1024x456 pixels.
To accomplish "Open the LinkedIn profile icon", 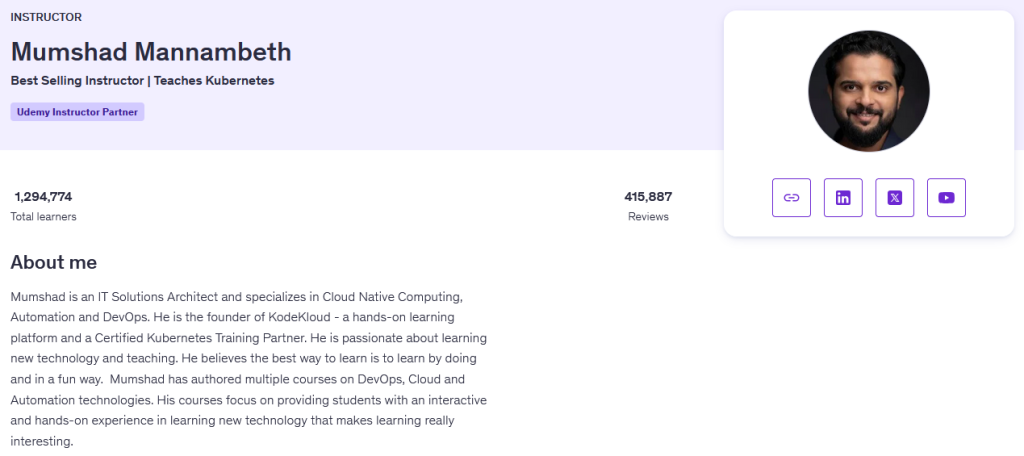I will click(x=843, y=198).
